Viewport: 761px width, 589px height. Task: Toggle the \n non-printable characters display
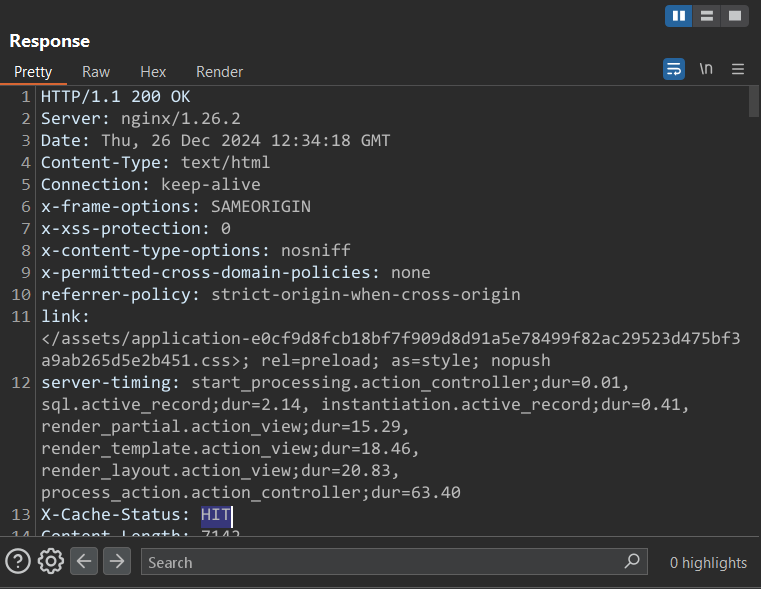click(706, 69)
